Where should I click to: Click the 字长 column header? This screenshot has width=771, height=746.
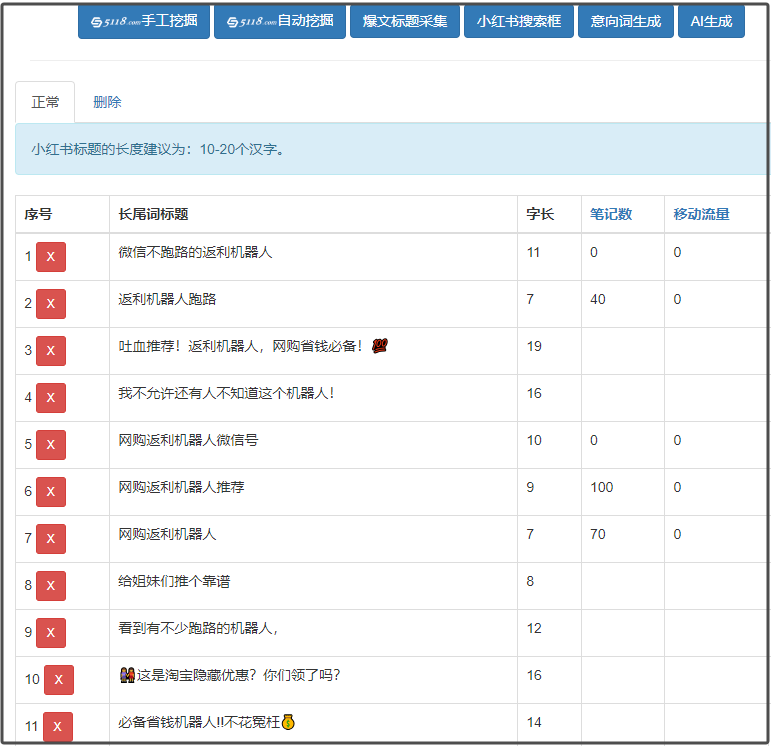tap(540, 214)
